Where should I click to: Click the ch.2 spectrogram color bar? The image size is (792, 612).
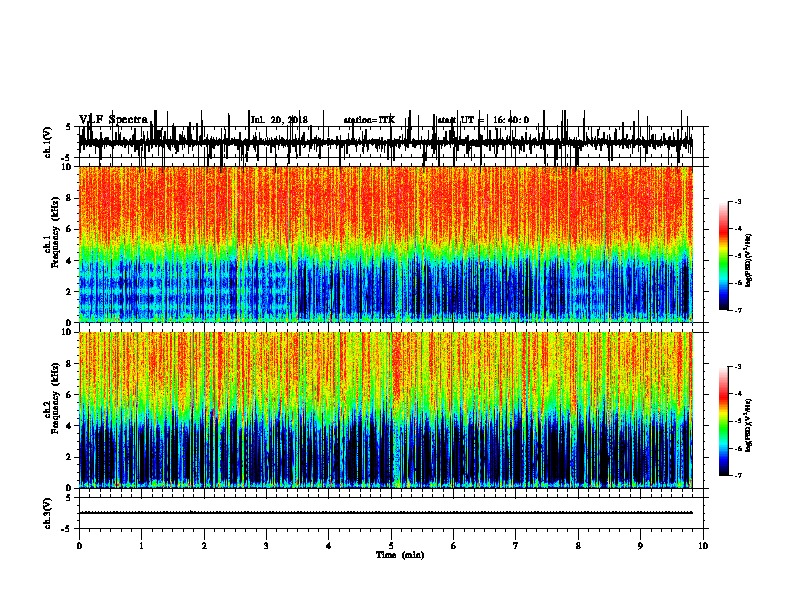tap(724, 421)
